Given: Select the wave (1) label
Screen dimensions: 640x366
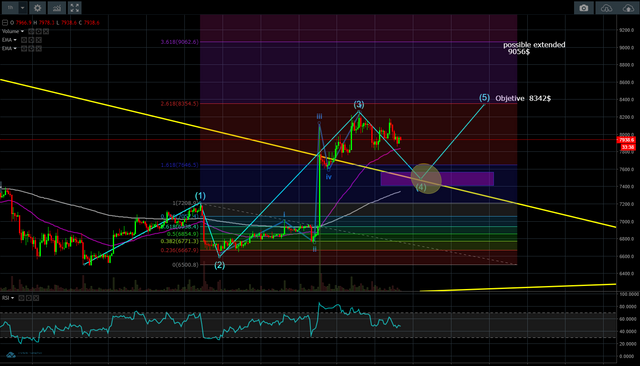Looking at the screenshot, I should pyautogui.click(x=200, y=195).
